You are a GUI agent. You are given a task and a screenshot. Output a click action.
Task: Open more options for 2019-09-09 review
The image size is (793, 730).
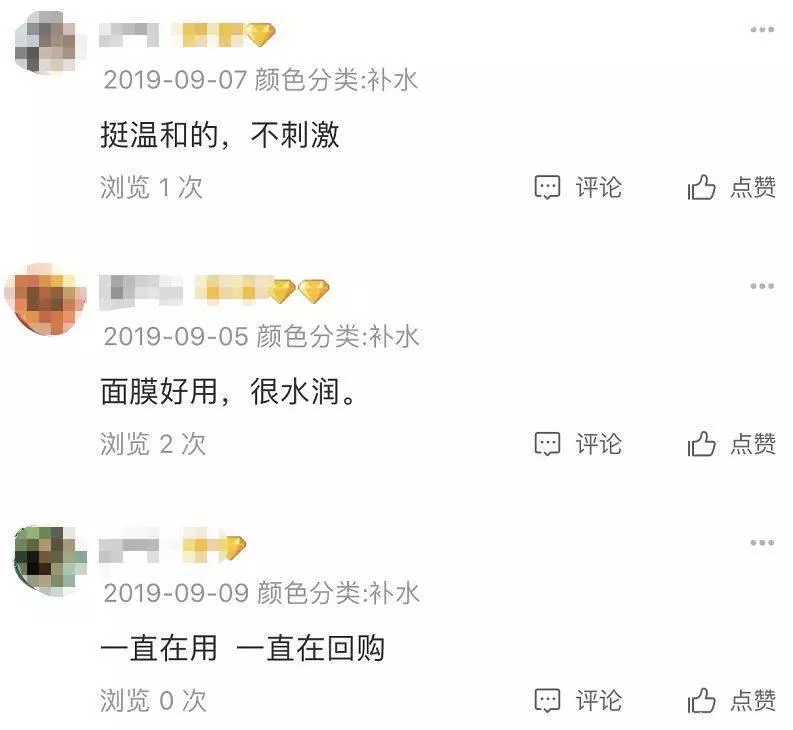coord(762,543)
